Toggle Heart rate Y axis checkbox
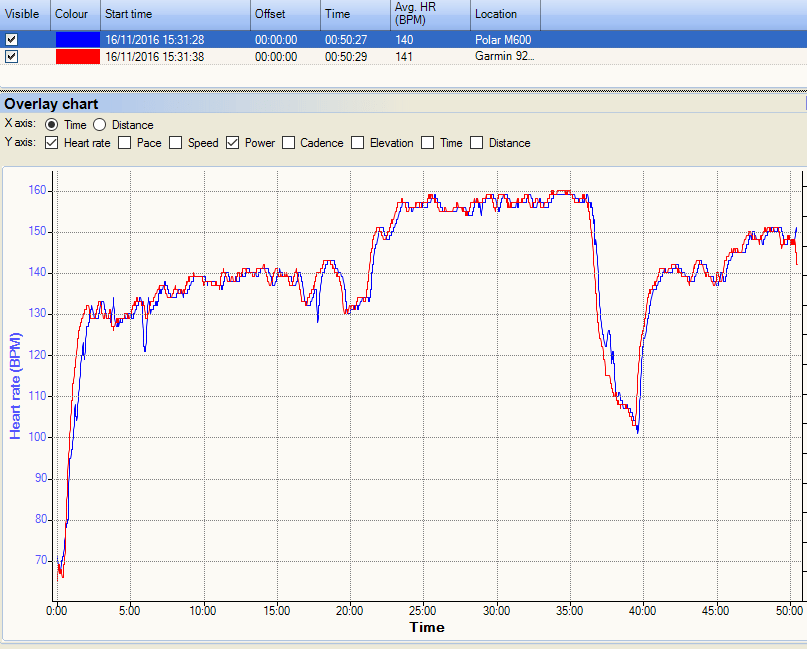Screen dimensions: 807x649 [x=51, y=143]
